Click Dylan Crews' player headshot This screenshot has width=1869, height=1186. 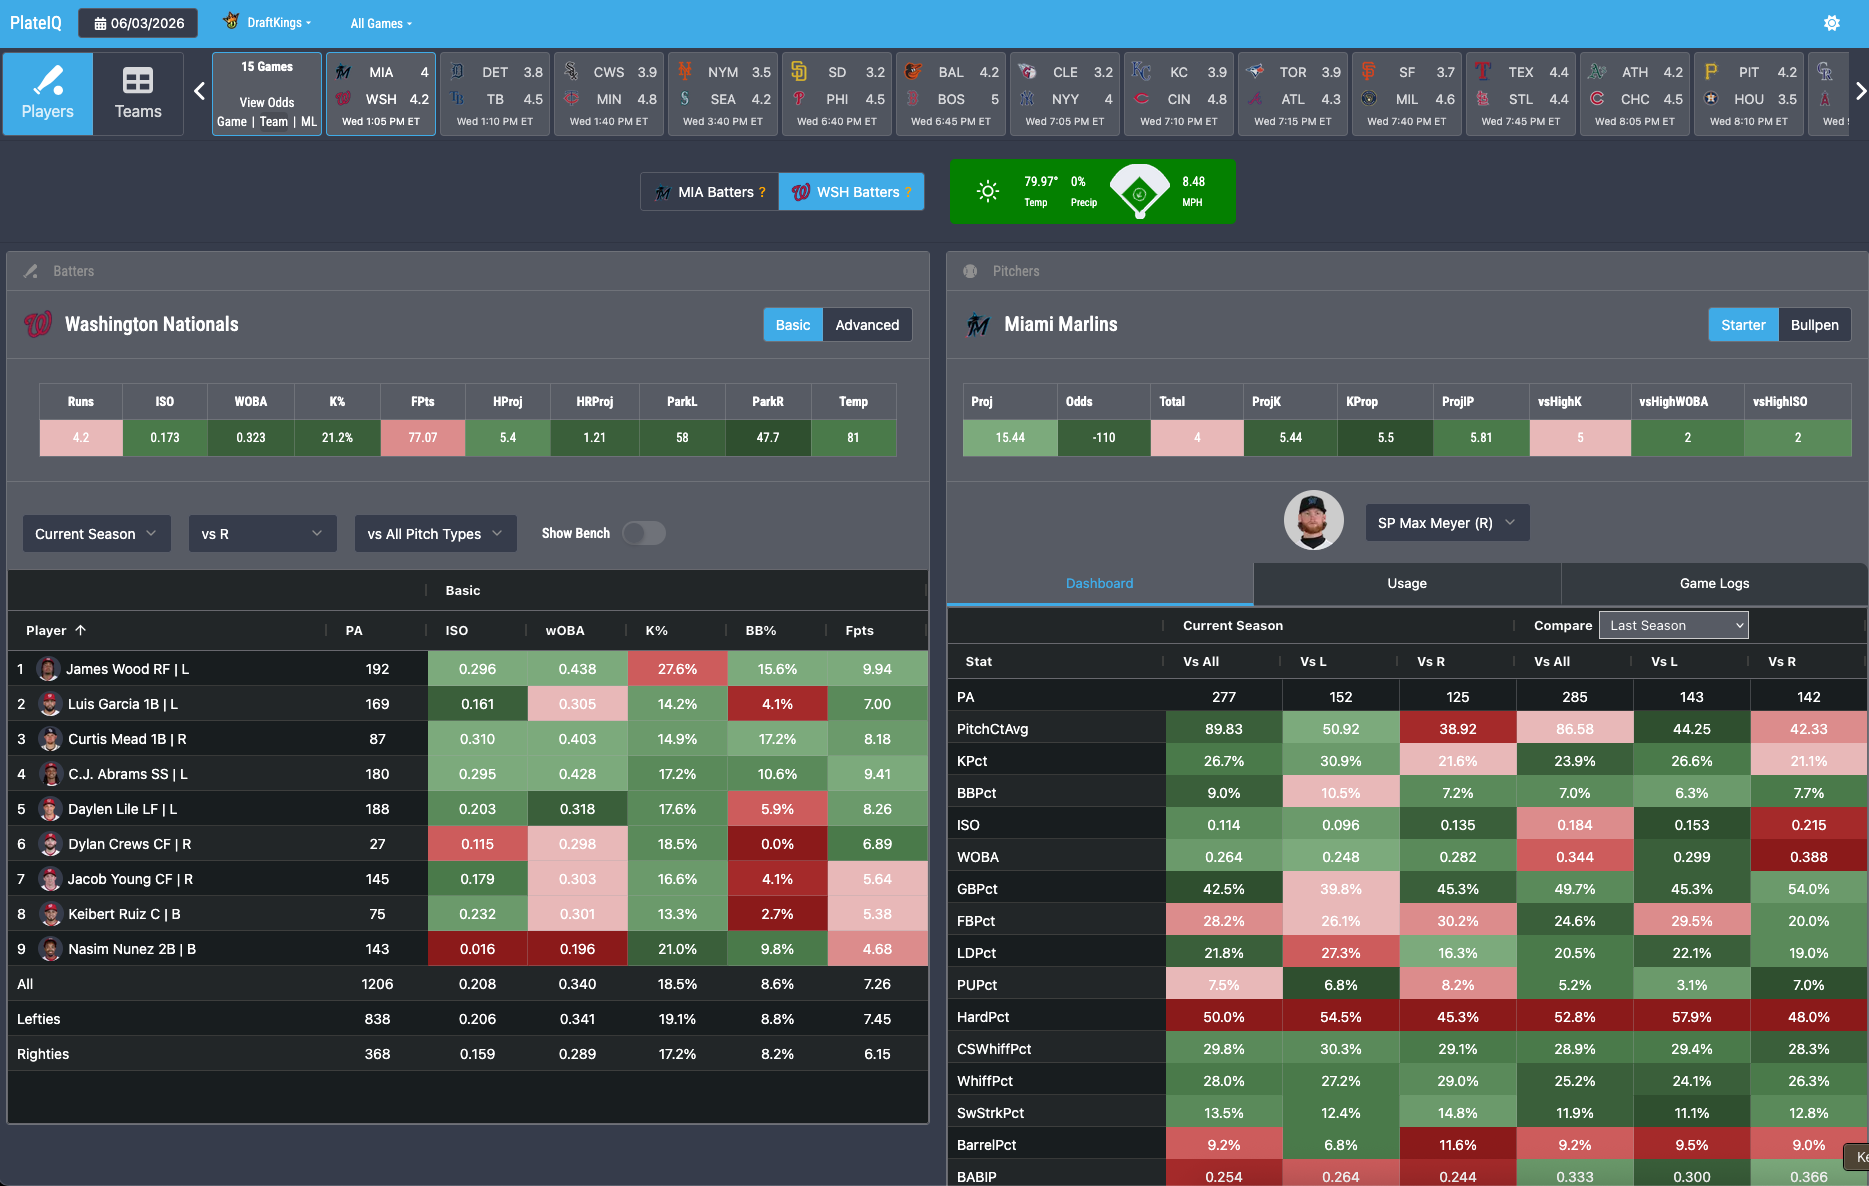coord(50,844)
